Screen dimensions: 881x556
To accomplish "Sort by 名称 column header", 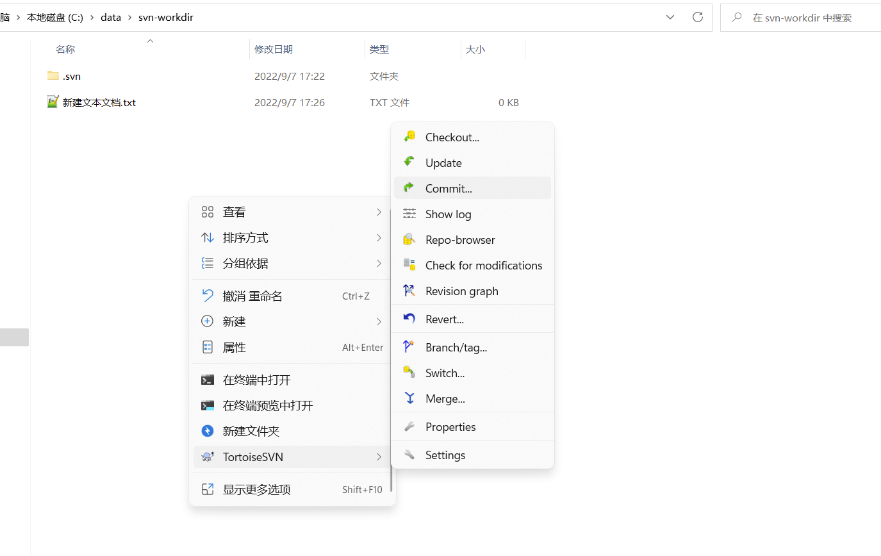I will [x=65, y=49].
